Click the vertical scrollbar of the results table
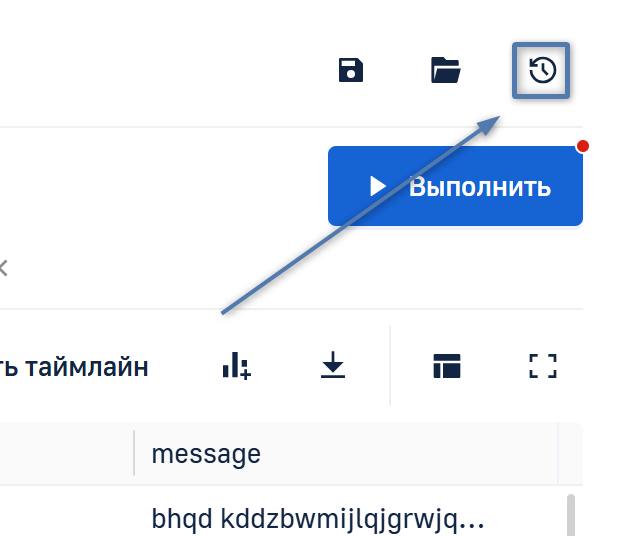The image size is (631, 536). coord(570,515)
